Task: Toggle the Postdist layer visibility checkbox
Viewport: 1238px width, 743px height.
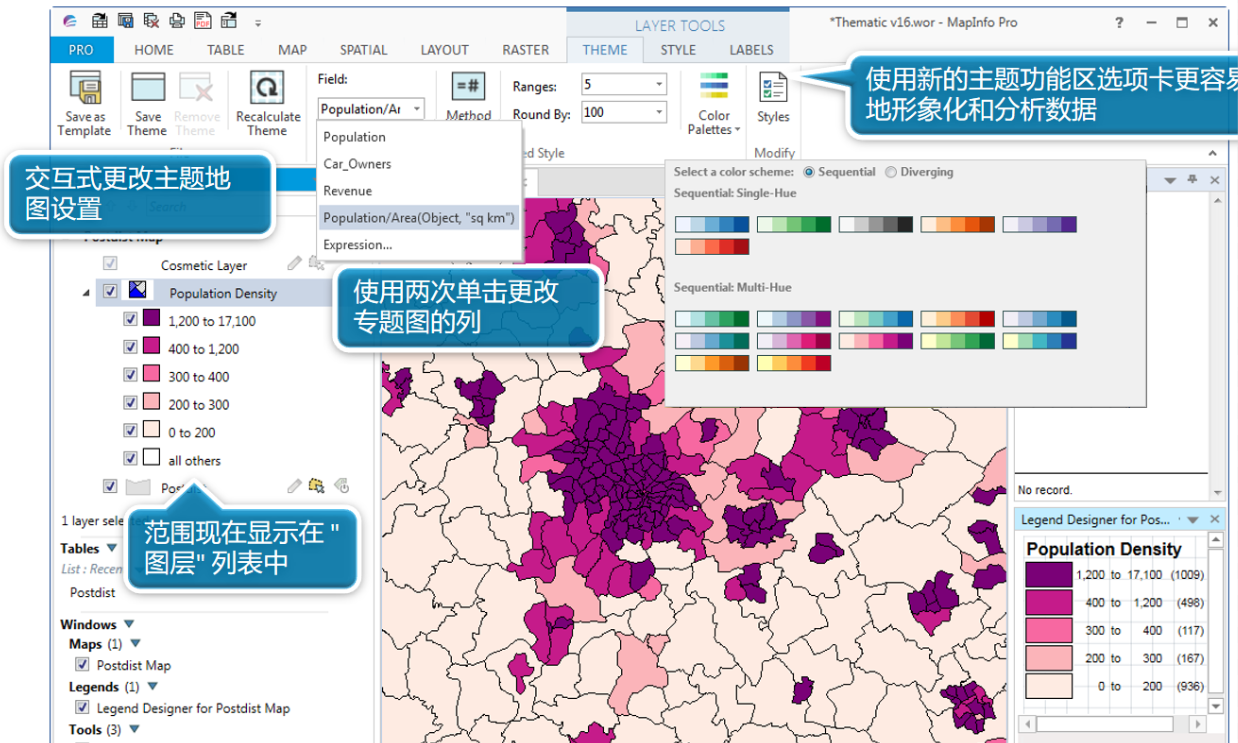Action: pyautogui.click(x=110, y=486)
